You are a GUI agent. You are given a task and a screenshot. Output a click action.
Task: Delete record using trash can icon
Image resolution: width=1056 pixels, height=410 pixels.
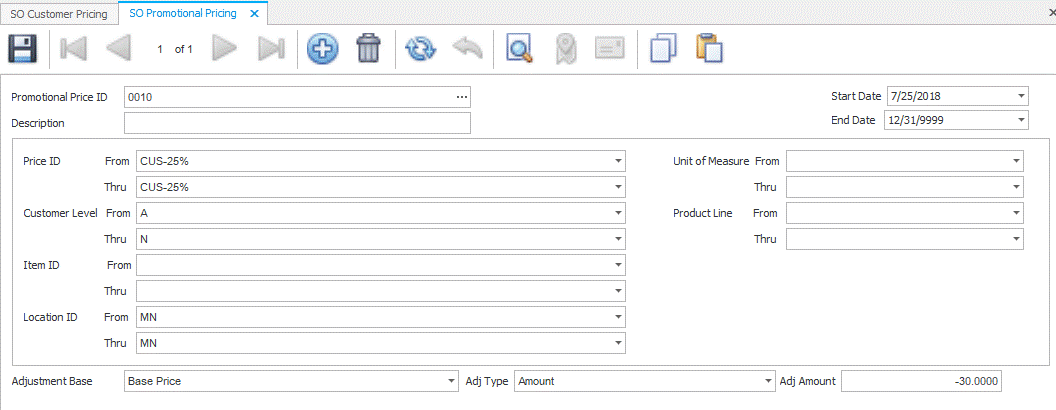[x=368, y=49]
